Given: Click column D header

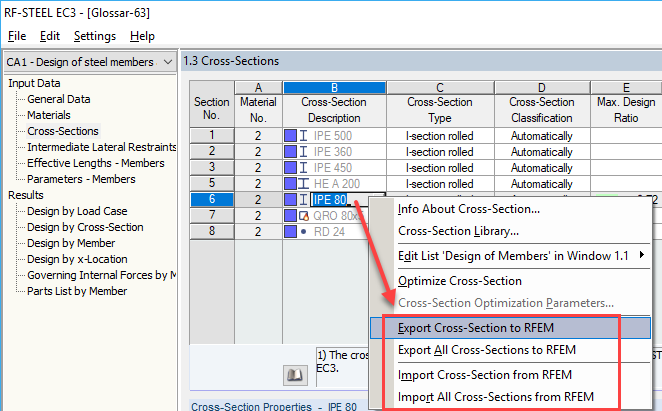Looking at the screenshot, I should 542,88.
